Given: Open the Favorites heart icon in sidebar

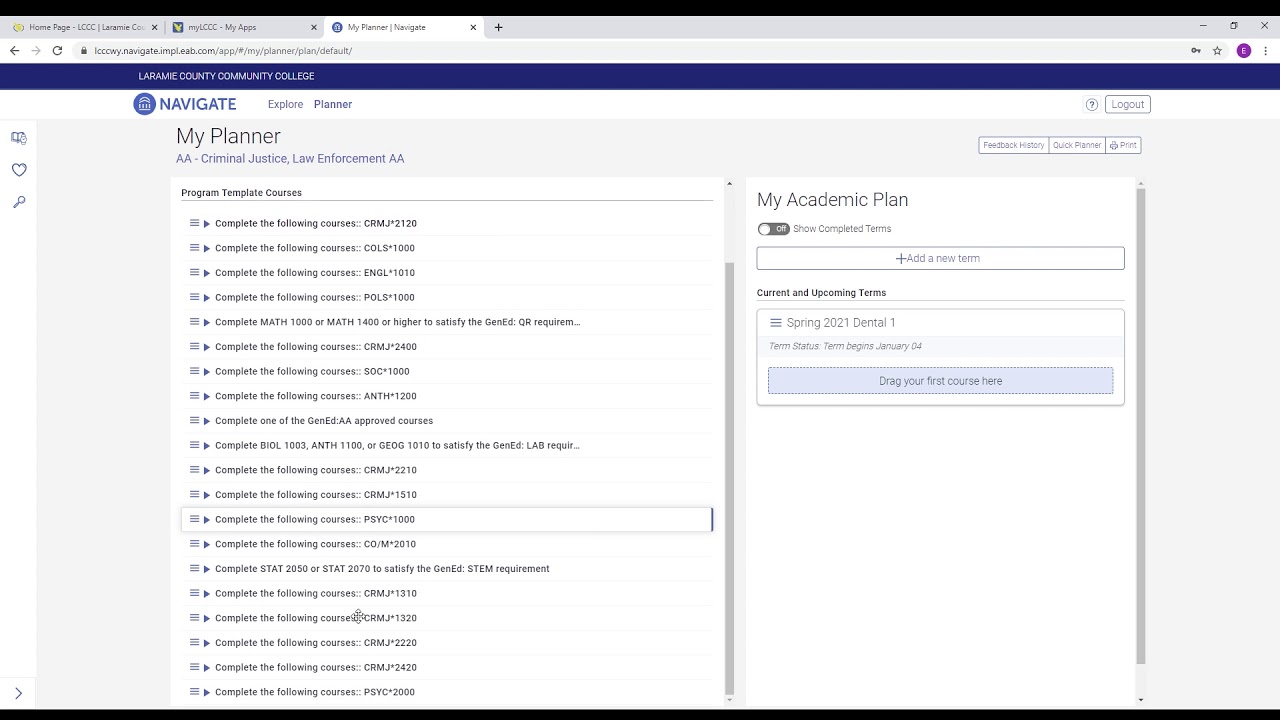Looking at the screenshot, I should point(19,170).
